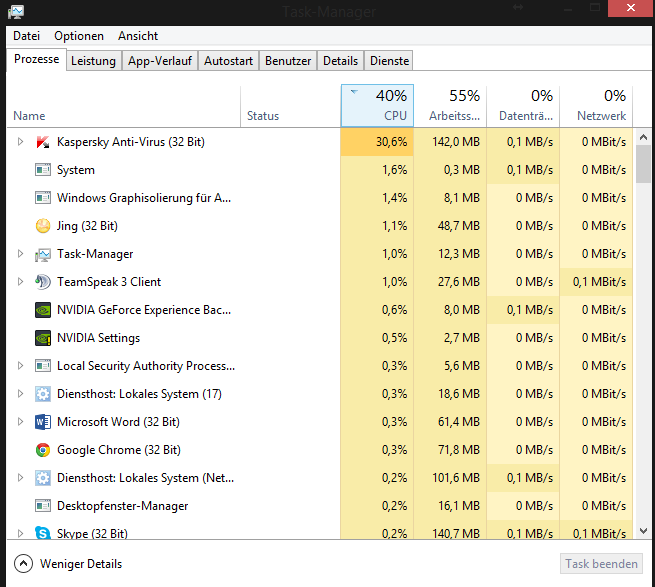Click the 142,0 MB memory value
Image resolution: width=655 pixels, height=587 pixels.
click(x=456, y=142)
